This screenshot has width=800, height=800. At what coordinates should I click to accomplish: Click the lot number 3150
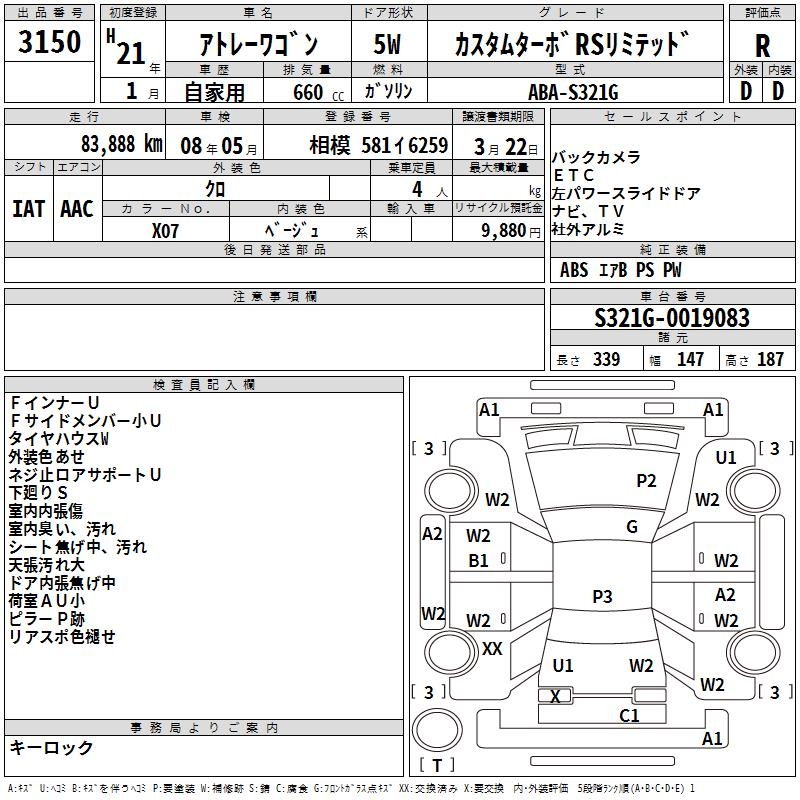click(49, 42)
